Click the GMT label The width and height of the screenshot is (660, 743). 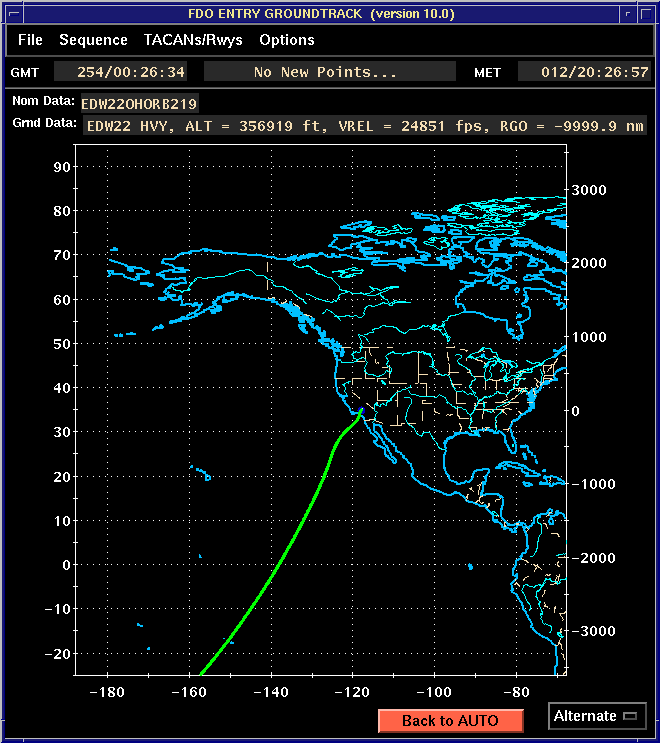tap(25, 72)
